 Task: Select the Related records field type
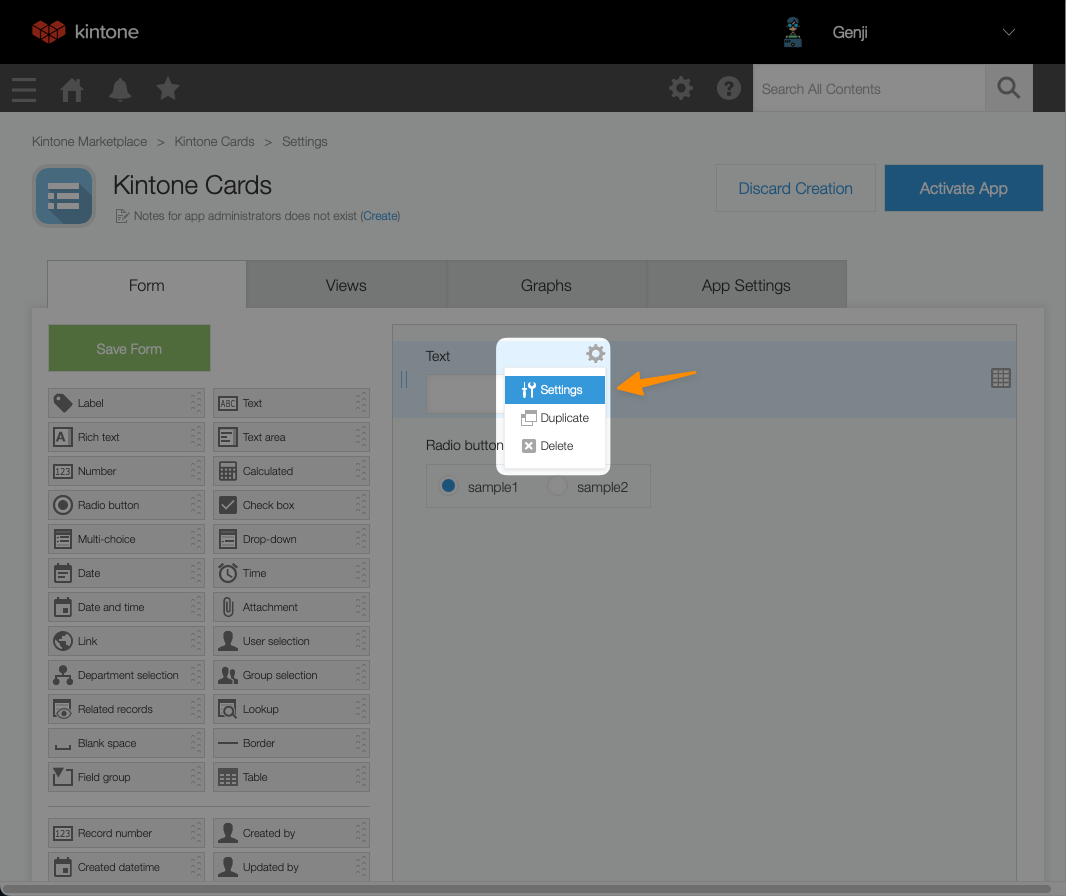[x=126, y=709]
